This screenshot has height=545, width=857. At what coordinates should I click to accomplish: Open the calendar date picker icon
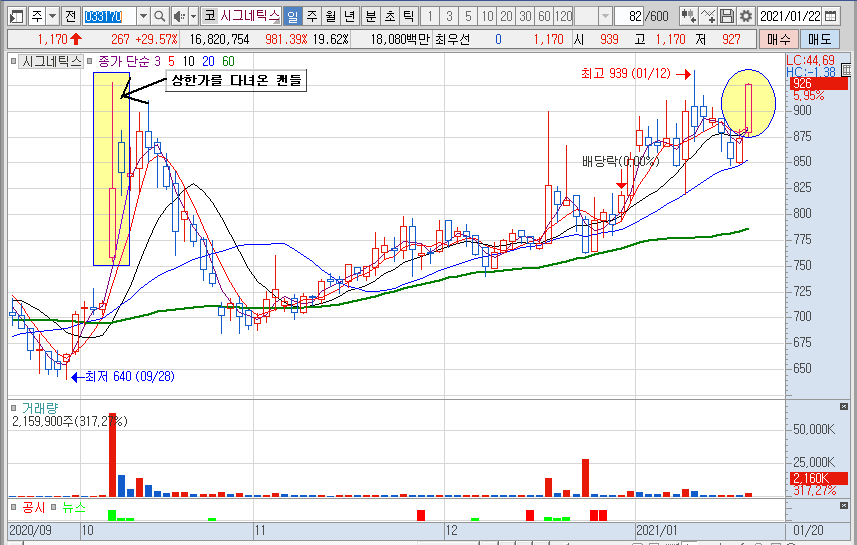point(844,17)
